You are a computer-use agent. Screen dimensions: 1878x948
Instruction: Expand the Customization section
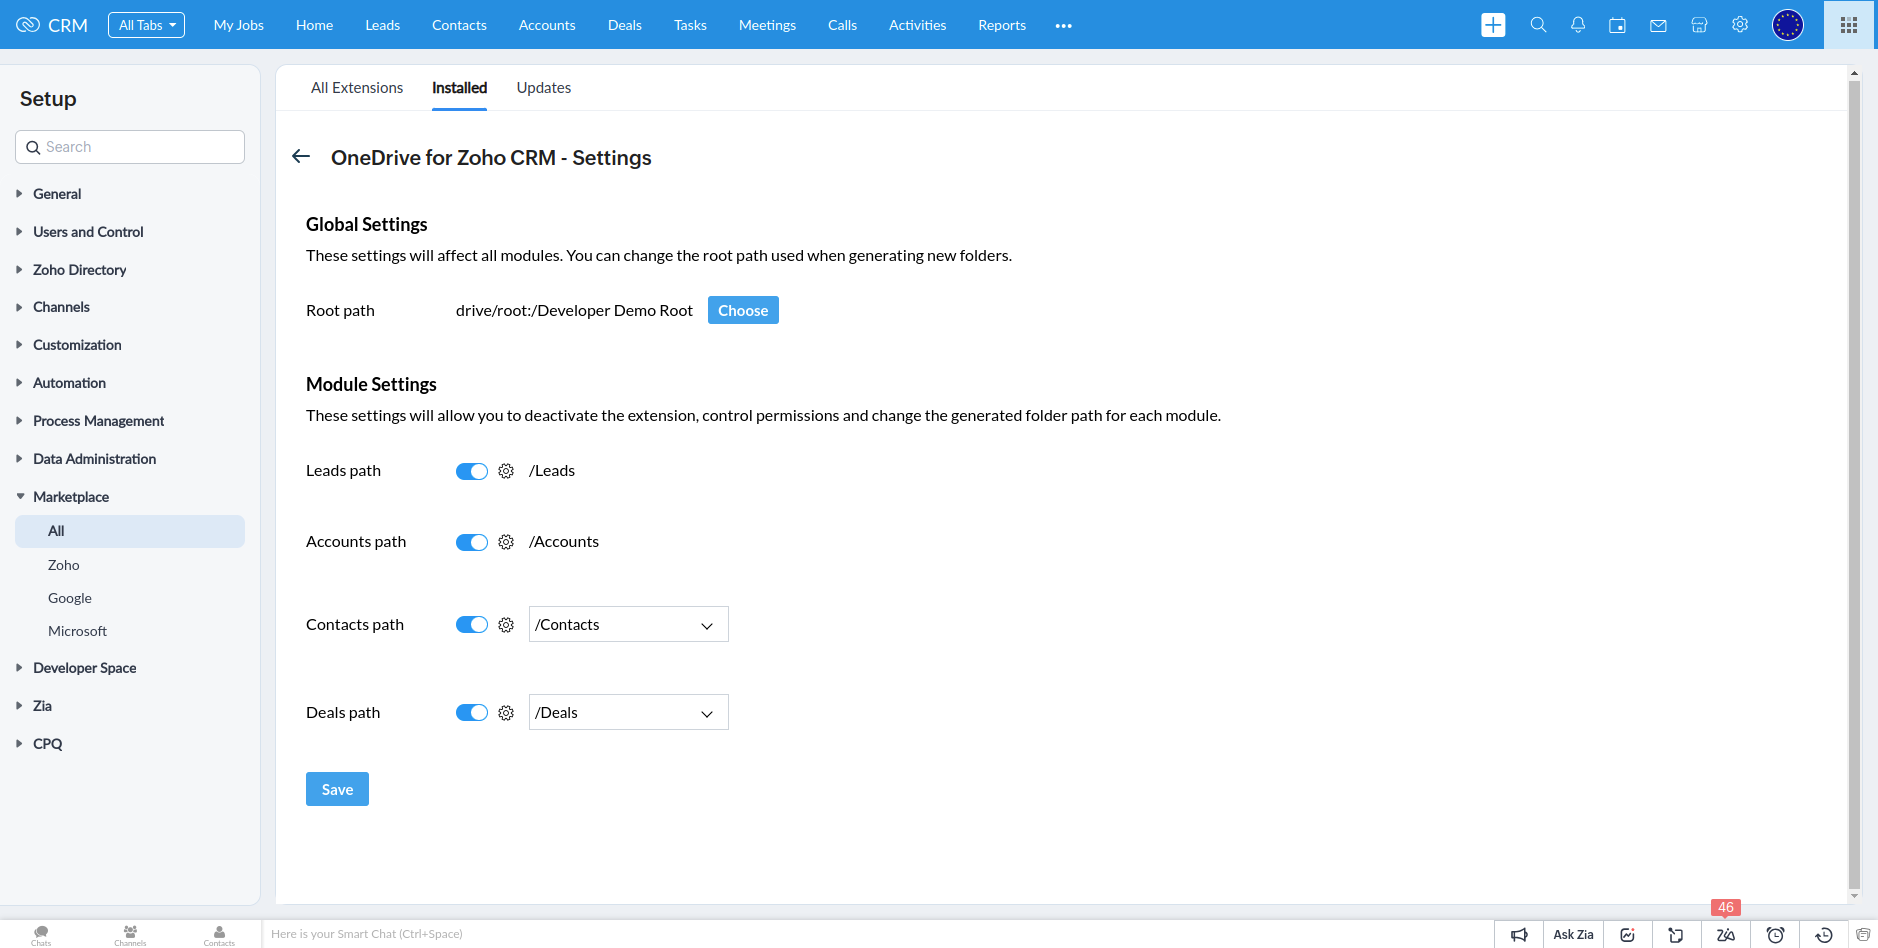click(77, 345)
